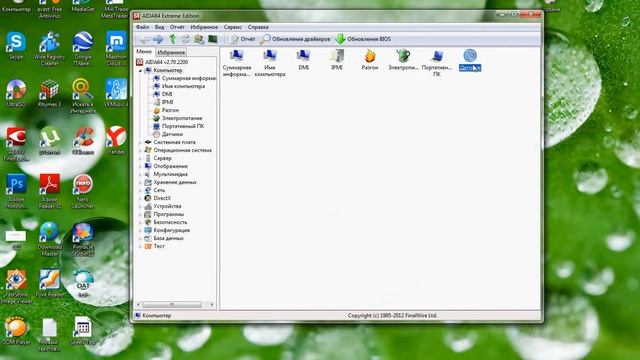Select the Nero launcher desktop shortcut
Image resolution: width=640 pixels, height=360 pixels.
[83, 191]
